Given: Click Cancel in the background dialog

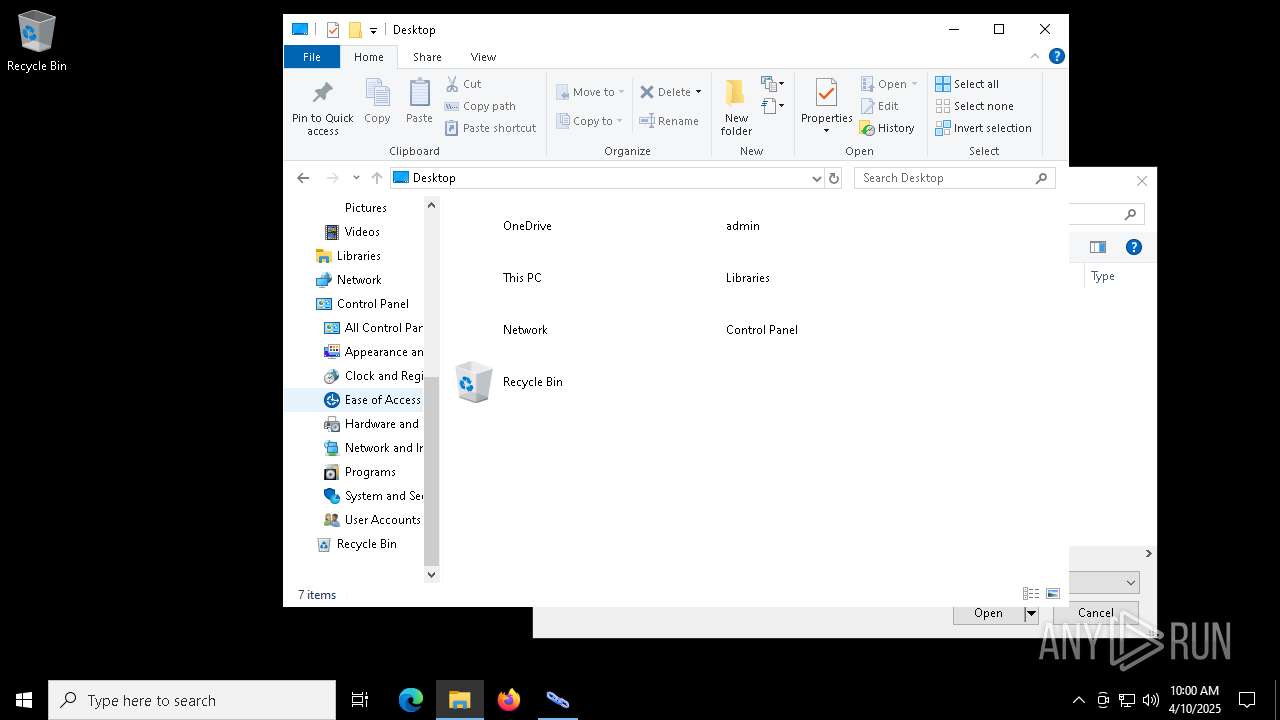Looking at the screenshot, I should [x=1096, y=613].
